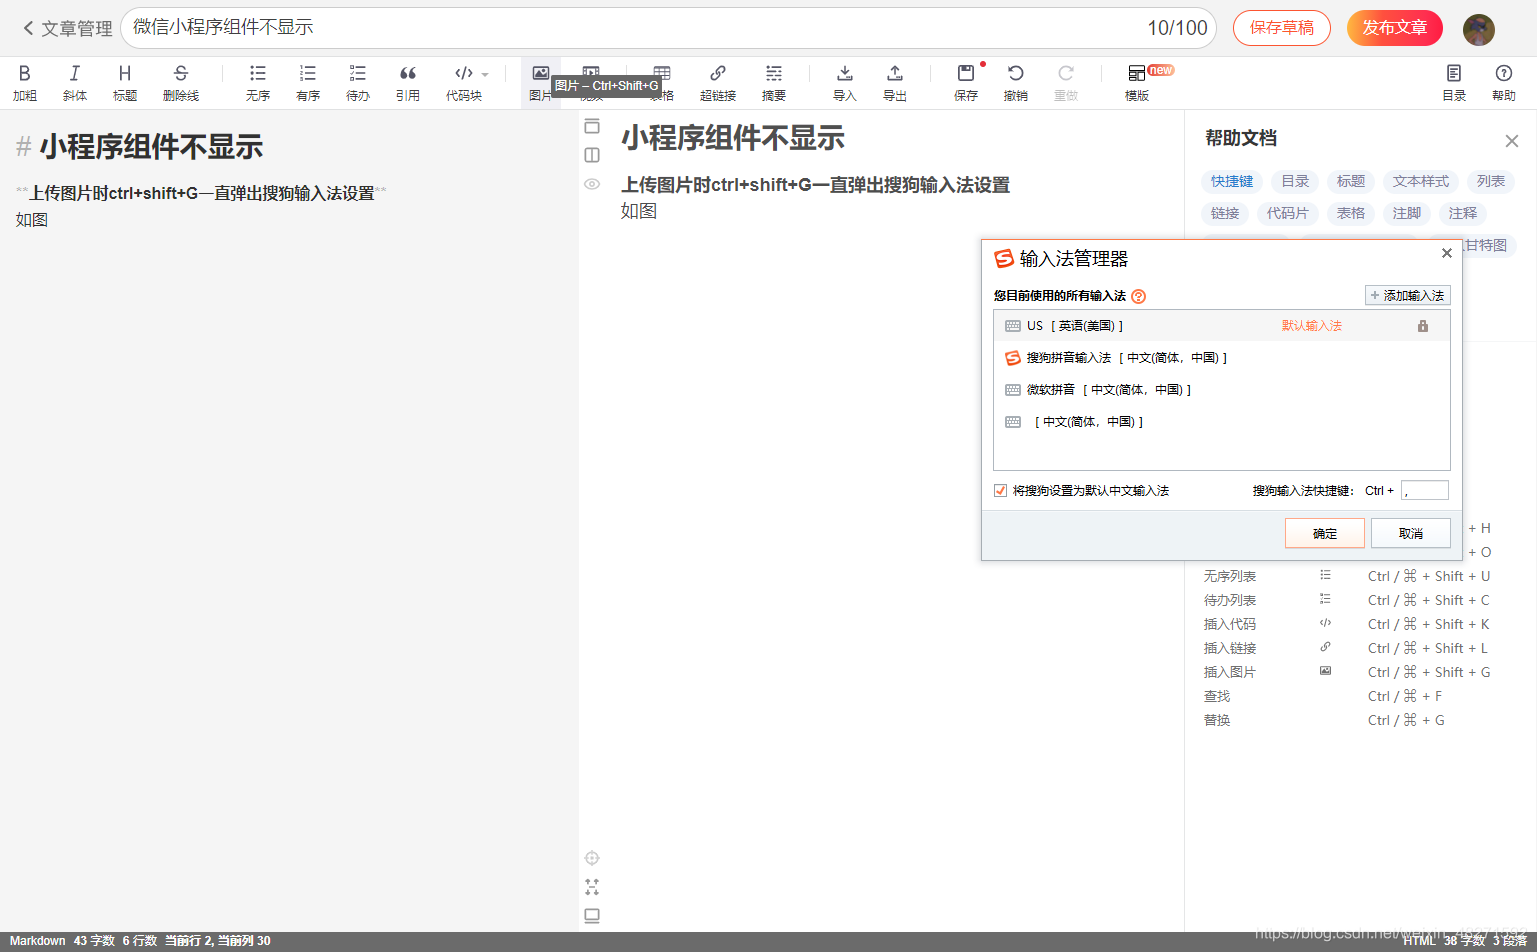Insert a heading (标题)
The width and height of the screenshot is (1537, 952).
(x=125, y=82)
